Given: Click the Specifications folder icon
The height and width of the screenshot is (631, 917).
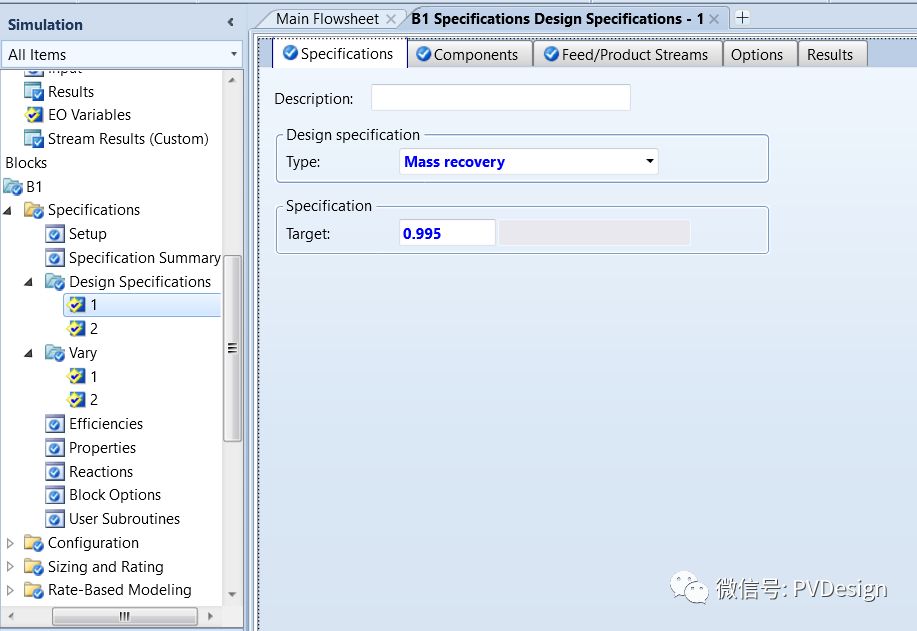Looking at the screenshot, I should [33, 210].
